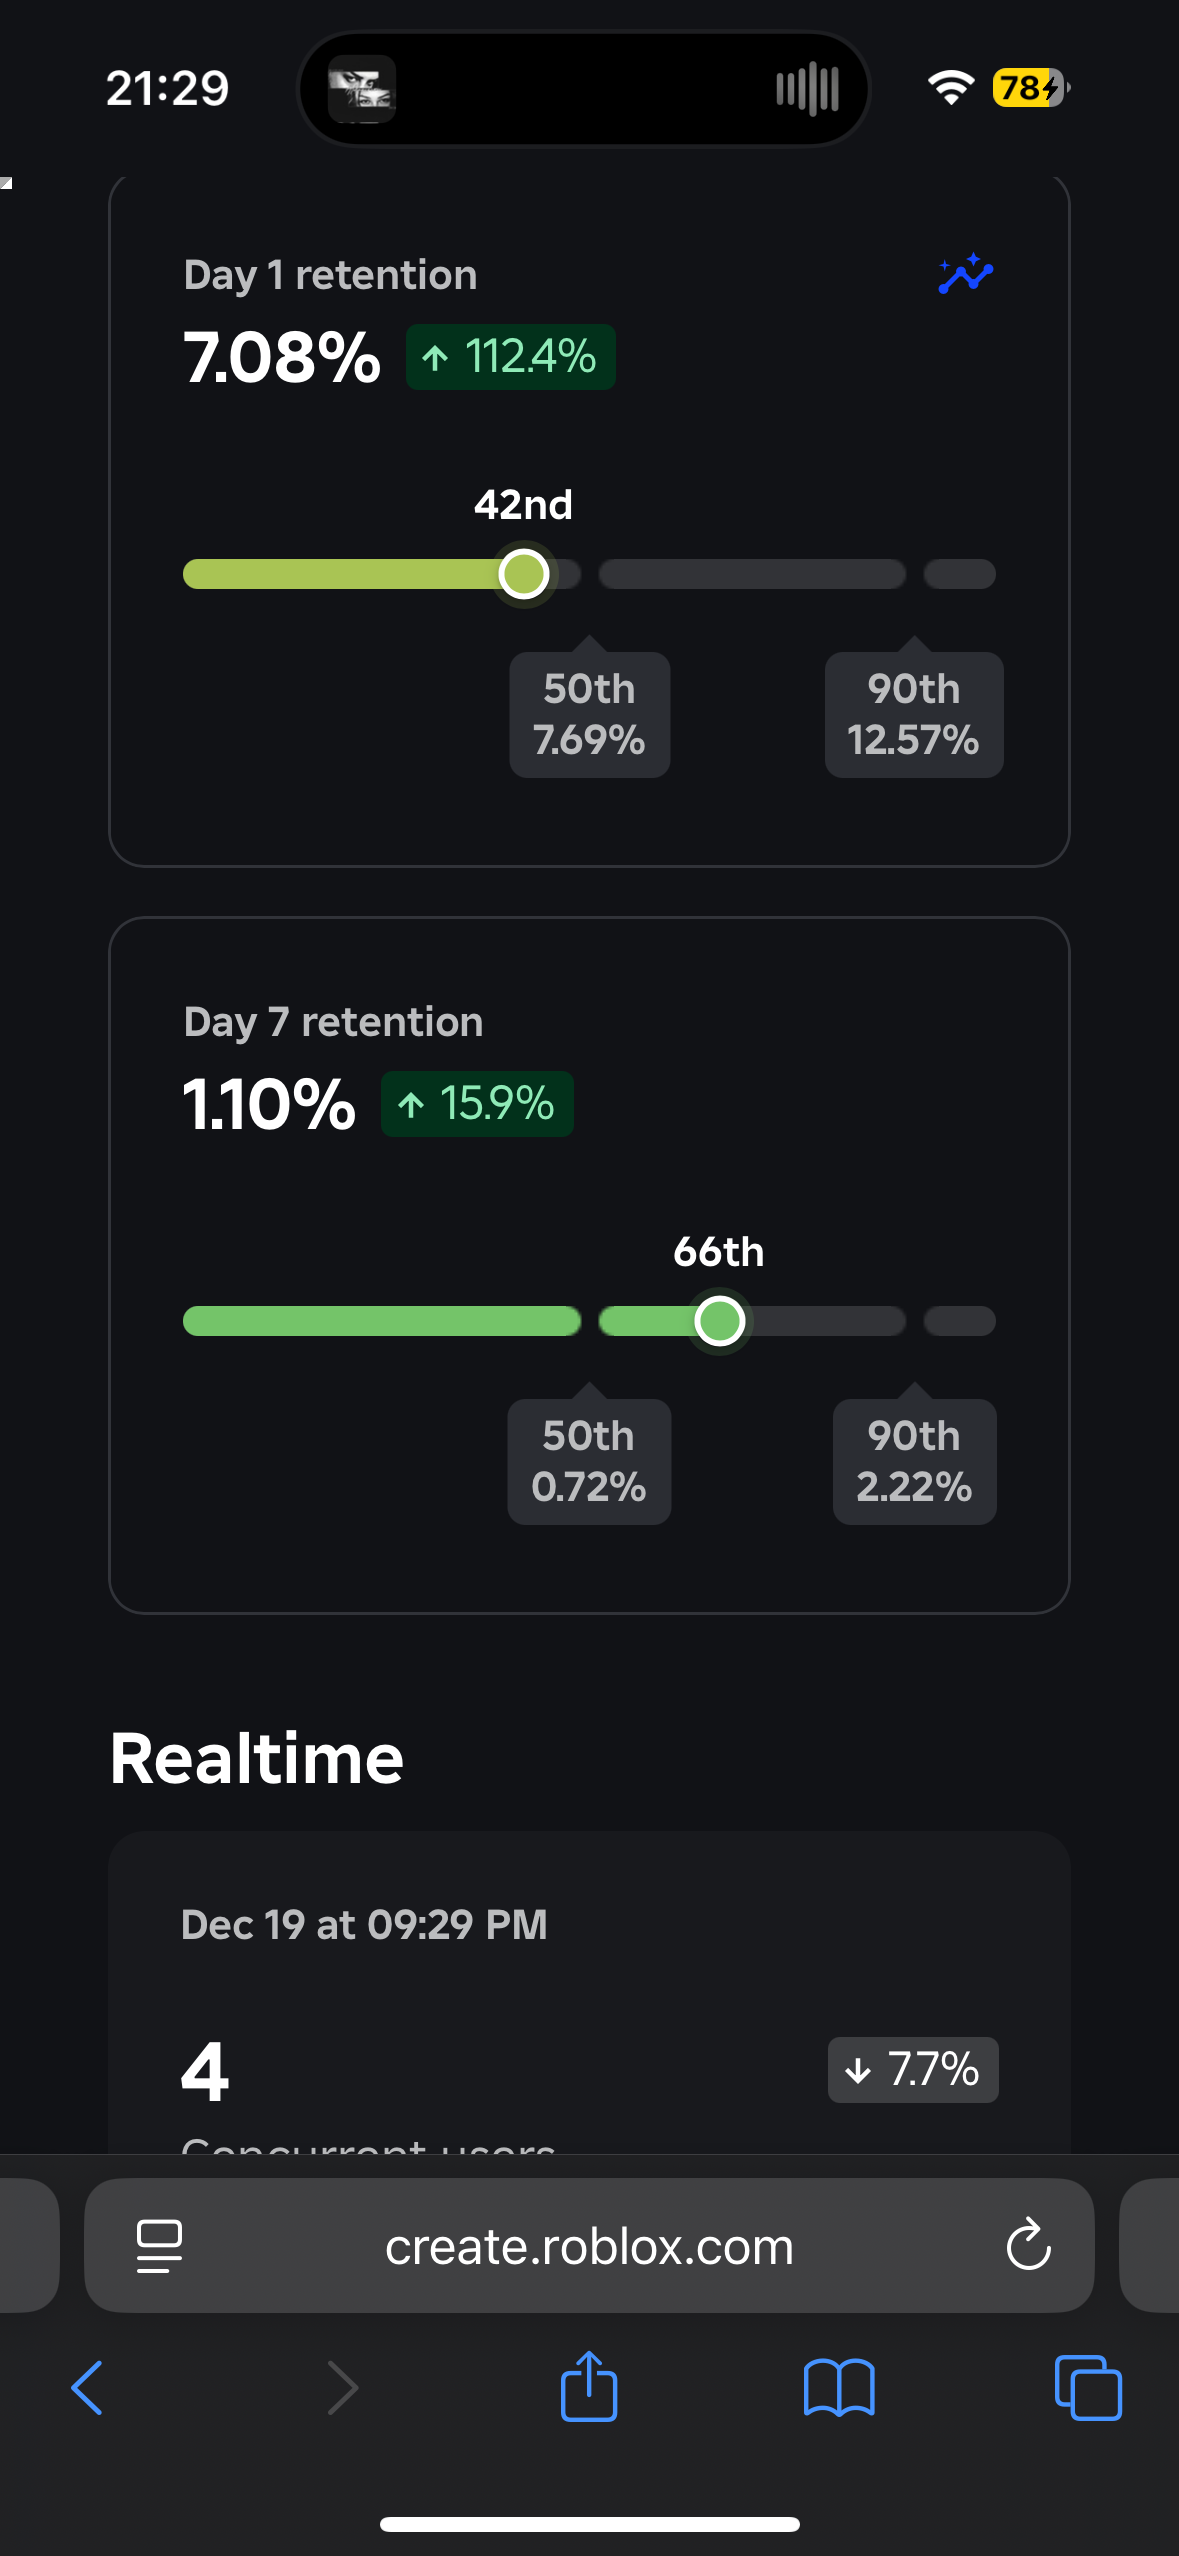This screenshot has width=1179, height=2556.
Task: Tap the album thumbnail in Dynamic Island
Action: click(x=362, y=89)
